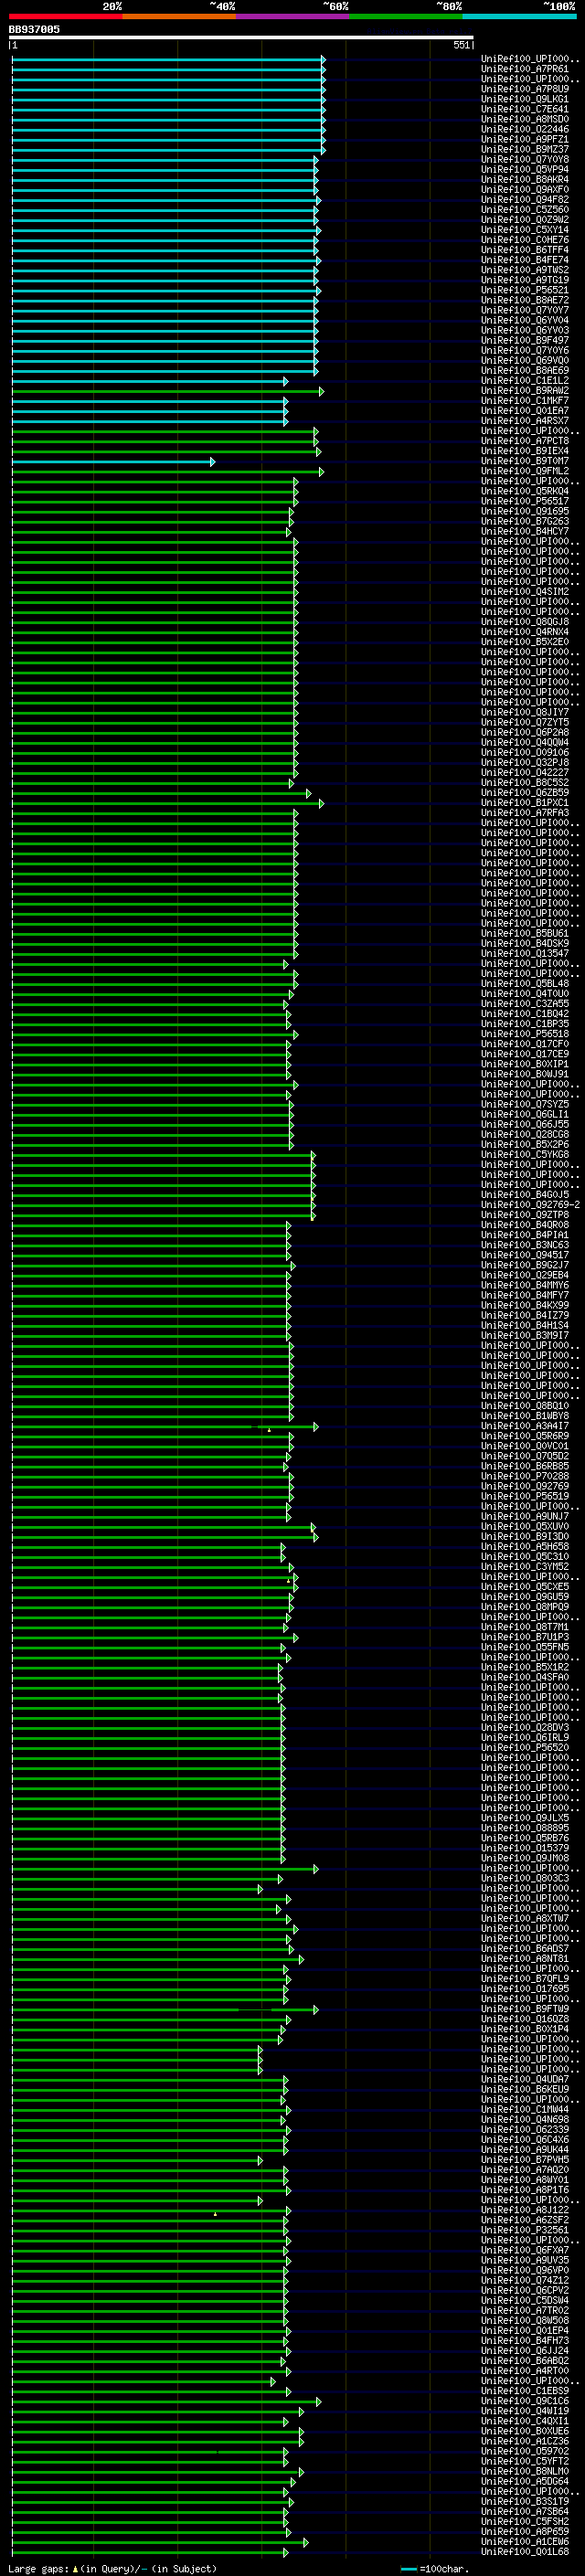Click the UniRef100_Q01L68 label
Screen dimensions: 585x2576
[x=525, y=2552]
